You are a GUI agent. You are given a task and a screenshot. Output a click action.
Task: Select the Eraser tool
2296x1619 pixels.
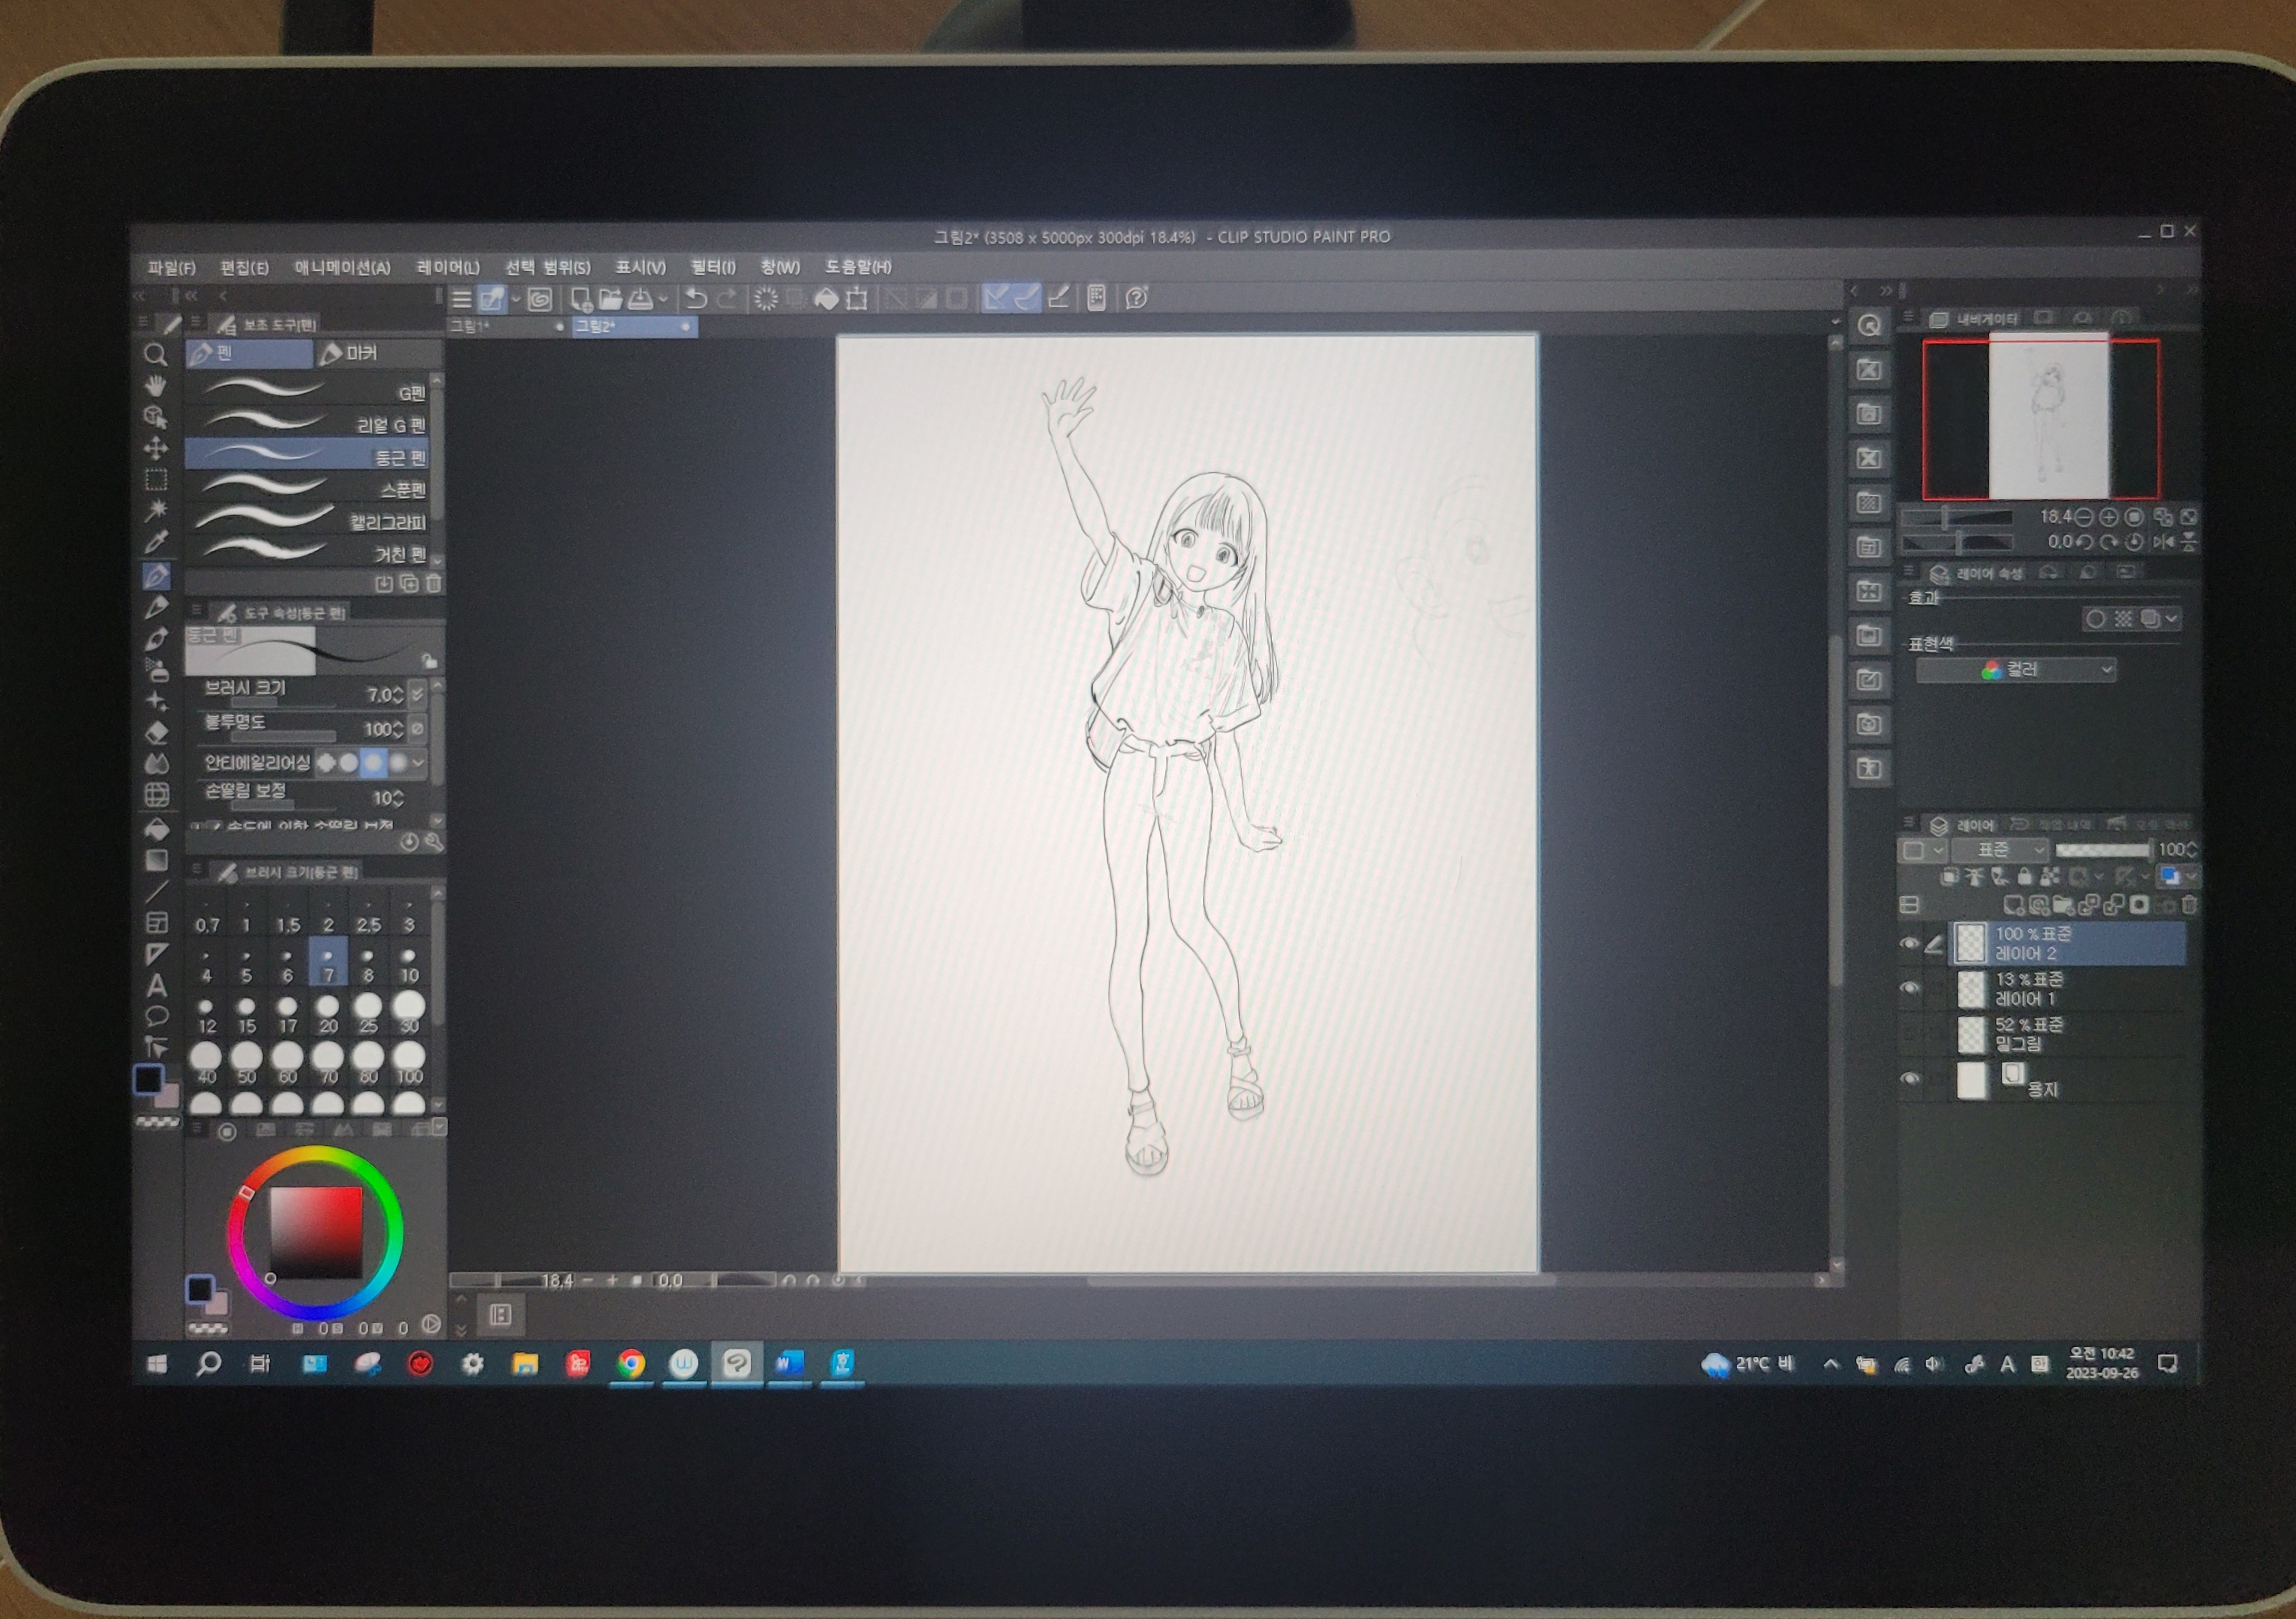tap(157, 732)
